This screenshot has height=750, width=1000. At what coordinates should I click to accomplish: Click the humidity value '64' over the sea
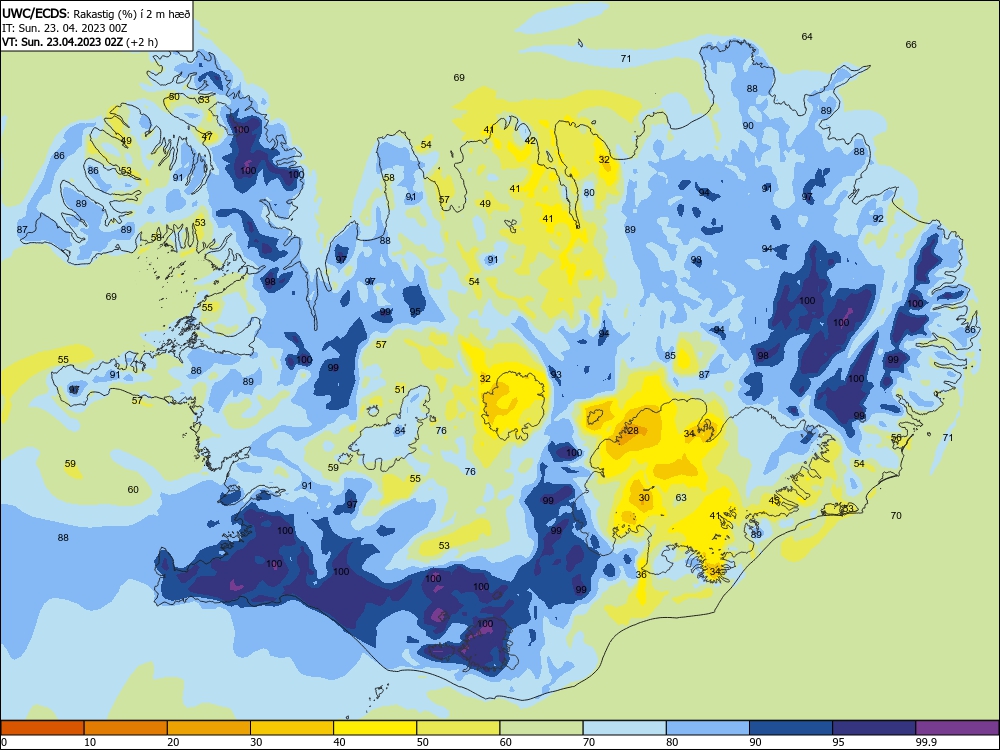tap(807, 36)
